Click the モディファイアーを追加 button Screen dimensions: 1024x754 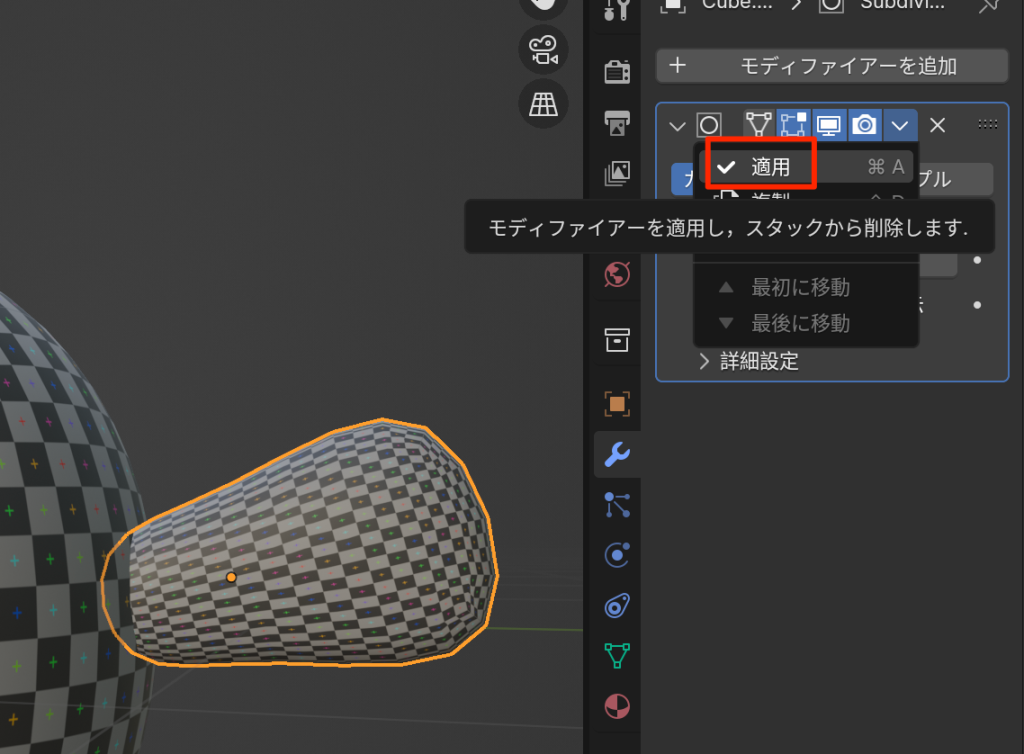[832, 66]
